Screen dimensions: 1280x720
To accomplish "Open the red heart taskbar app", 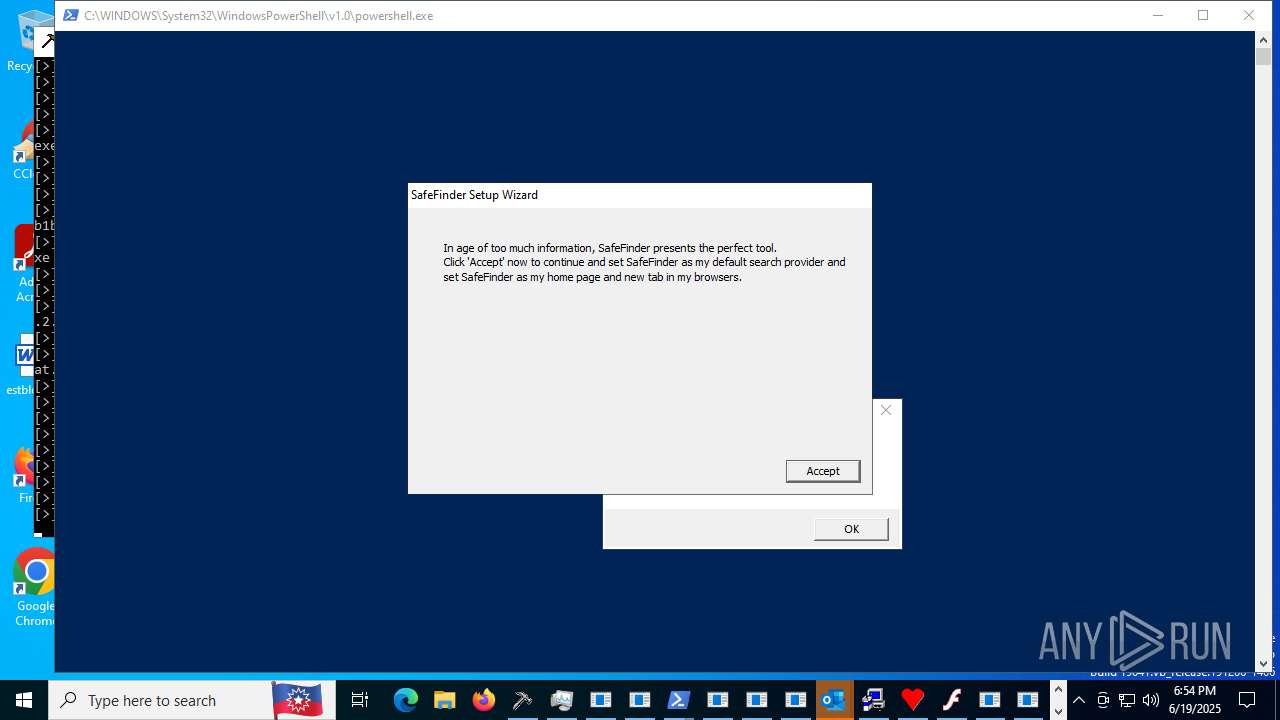I will [x=912, y=700].
